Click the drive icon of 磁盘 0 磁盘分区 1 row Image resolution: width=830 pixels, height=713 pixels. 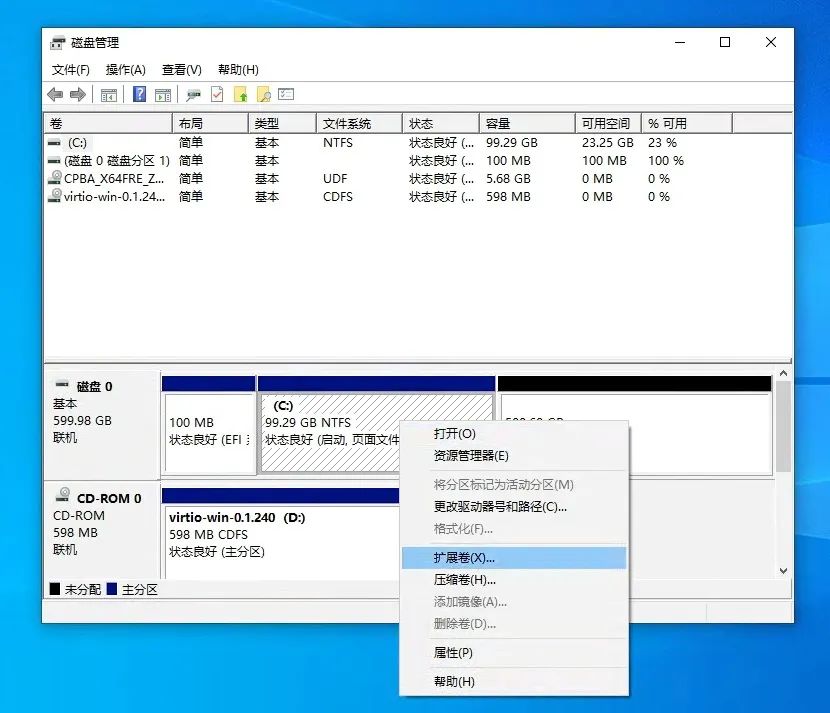pyautogui.click(x=54, y=160)
